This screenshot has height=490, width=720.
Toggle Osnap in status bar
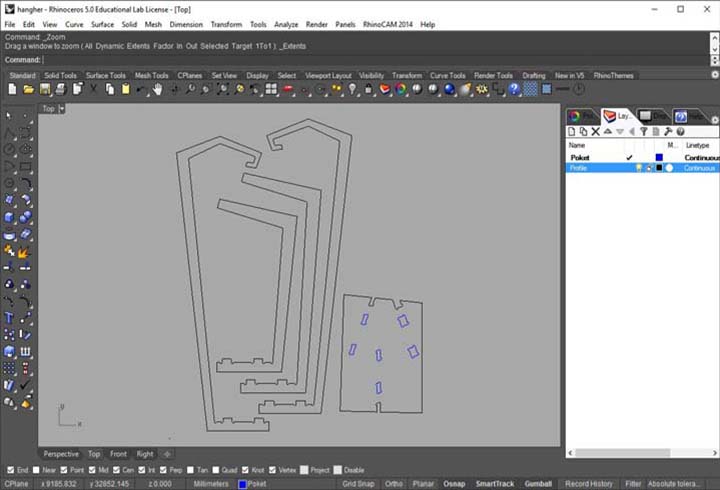454,484
